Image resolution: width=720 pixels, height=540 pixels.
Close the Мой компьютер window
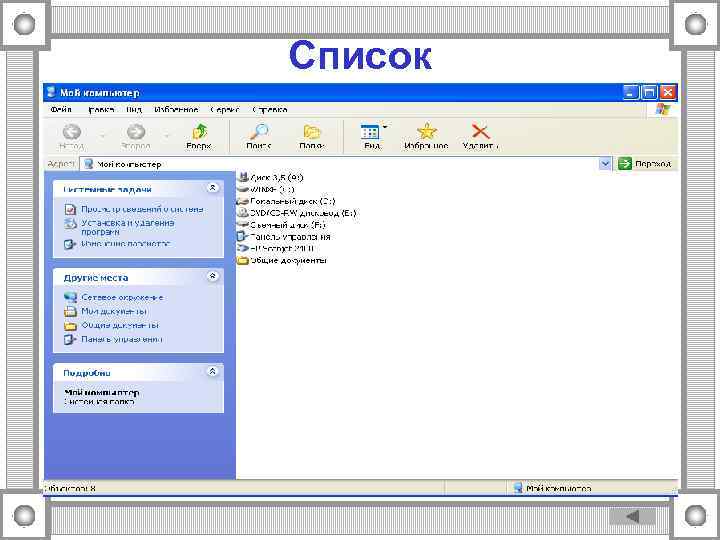pos(668,92)
